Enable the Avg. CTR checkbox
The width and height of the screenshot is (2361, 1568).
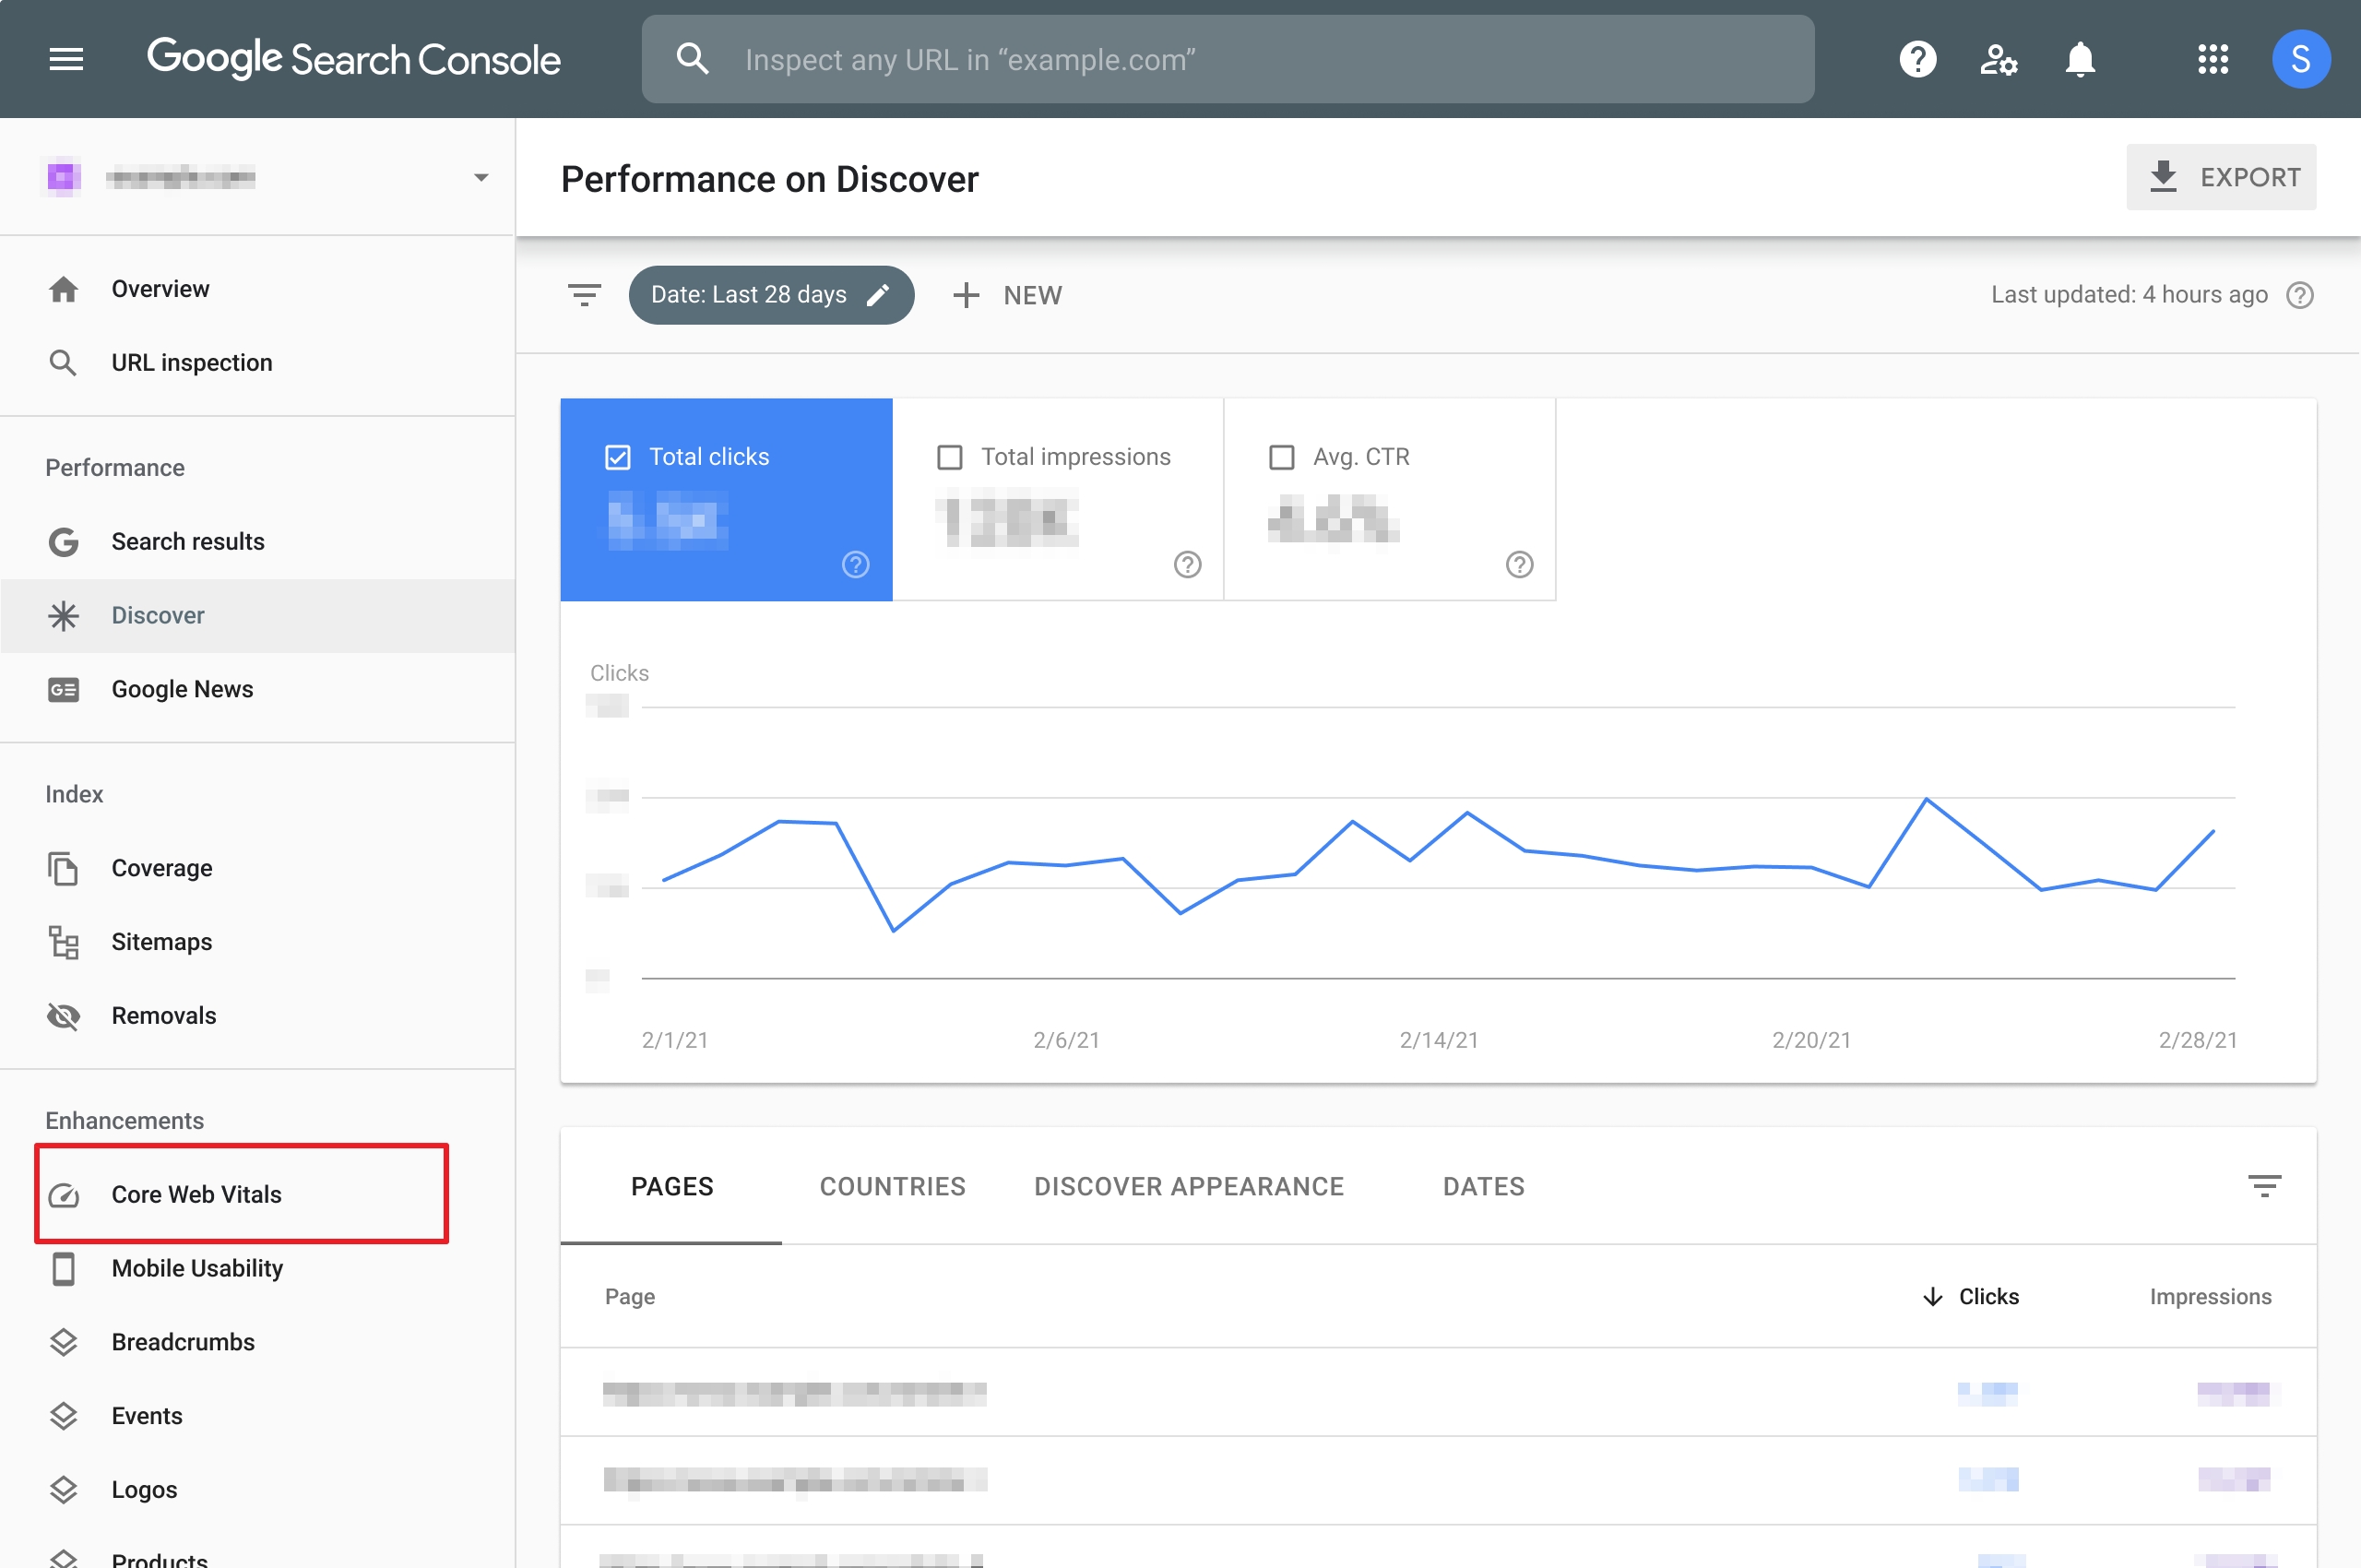(x=1280, y=455)
